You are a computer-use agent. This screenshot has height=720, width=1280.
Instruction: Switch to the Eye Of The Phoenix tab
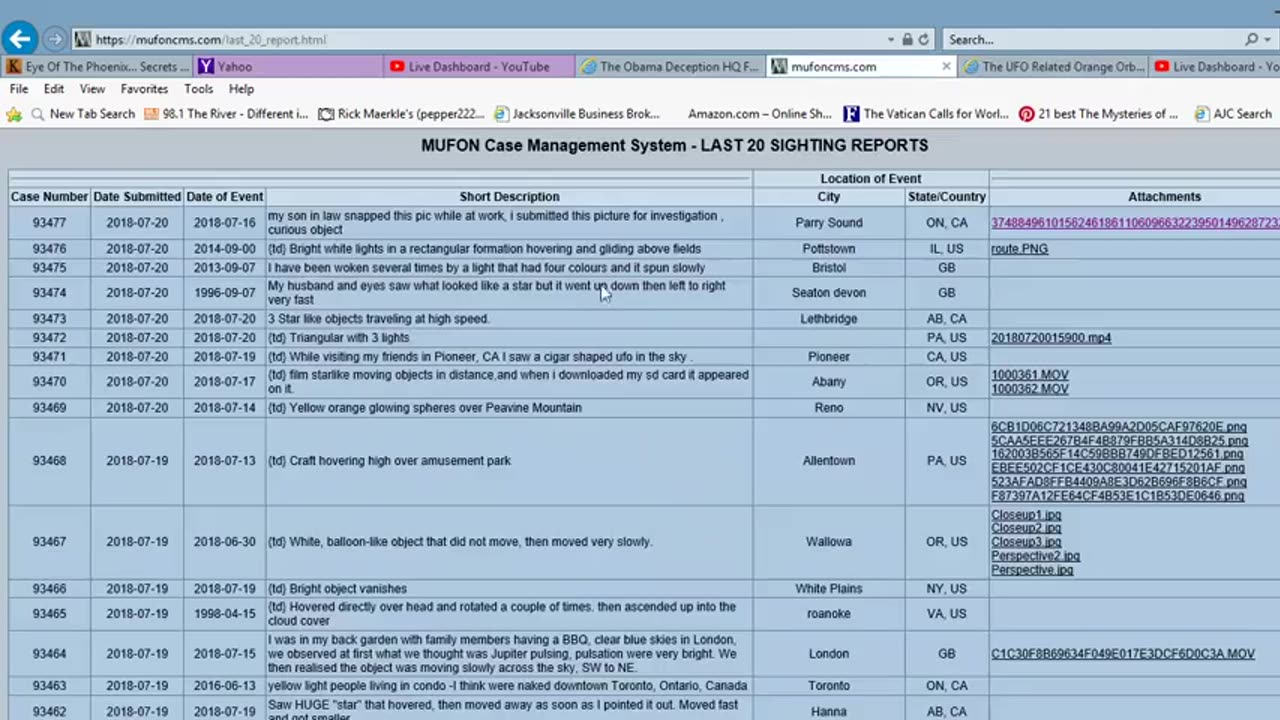pos(97,67)
